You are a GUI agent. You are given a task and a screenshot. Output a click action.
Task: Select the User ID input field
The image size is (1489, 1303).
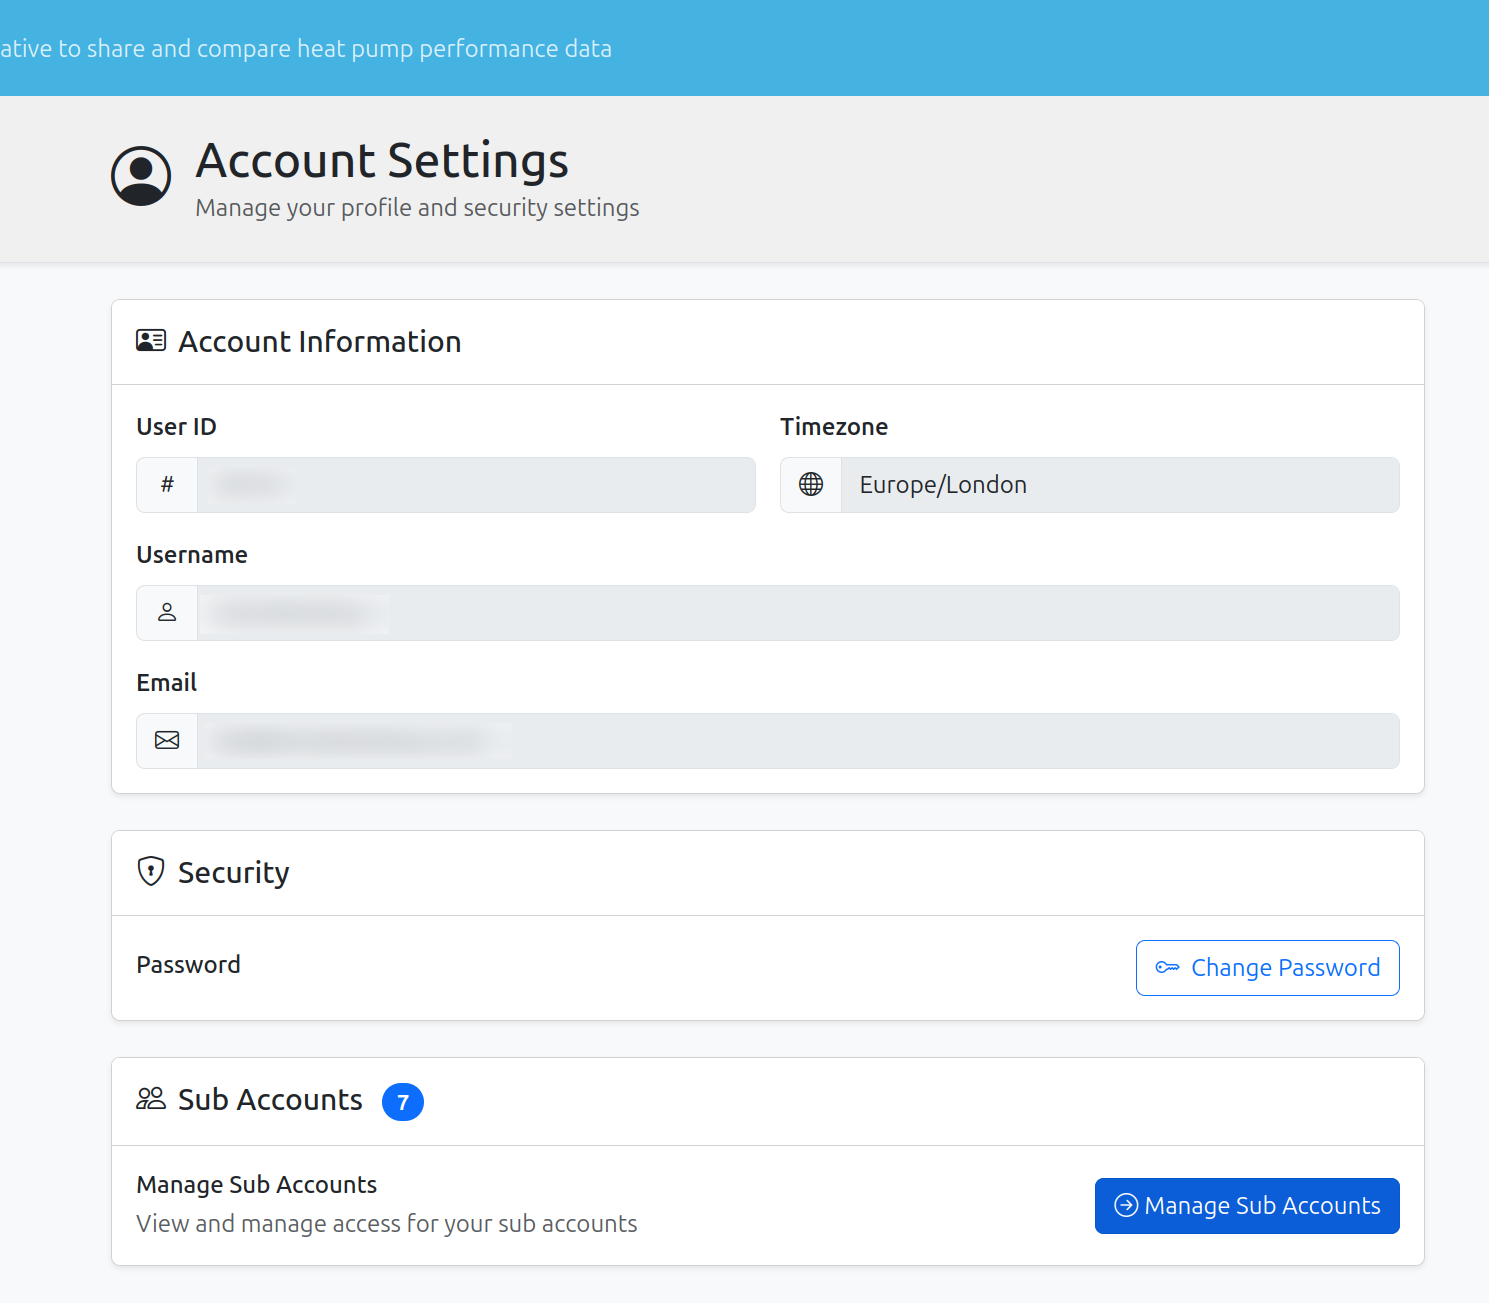476,485
